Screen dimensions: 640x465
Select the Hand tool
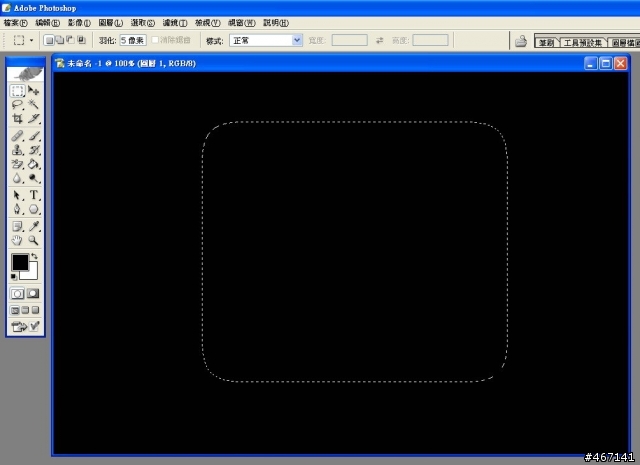click(x=17, y=240)
